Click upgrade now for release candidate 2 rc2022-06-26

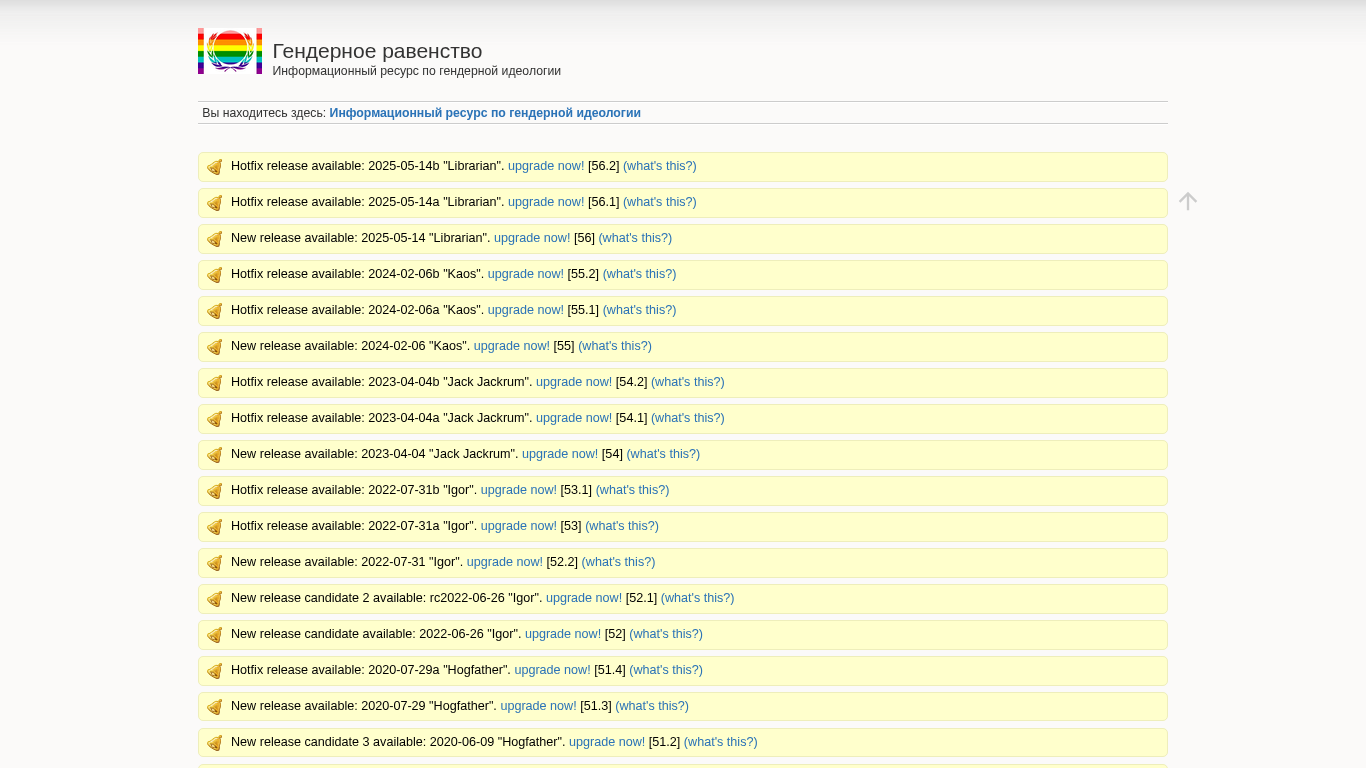point(584,598)
